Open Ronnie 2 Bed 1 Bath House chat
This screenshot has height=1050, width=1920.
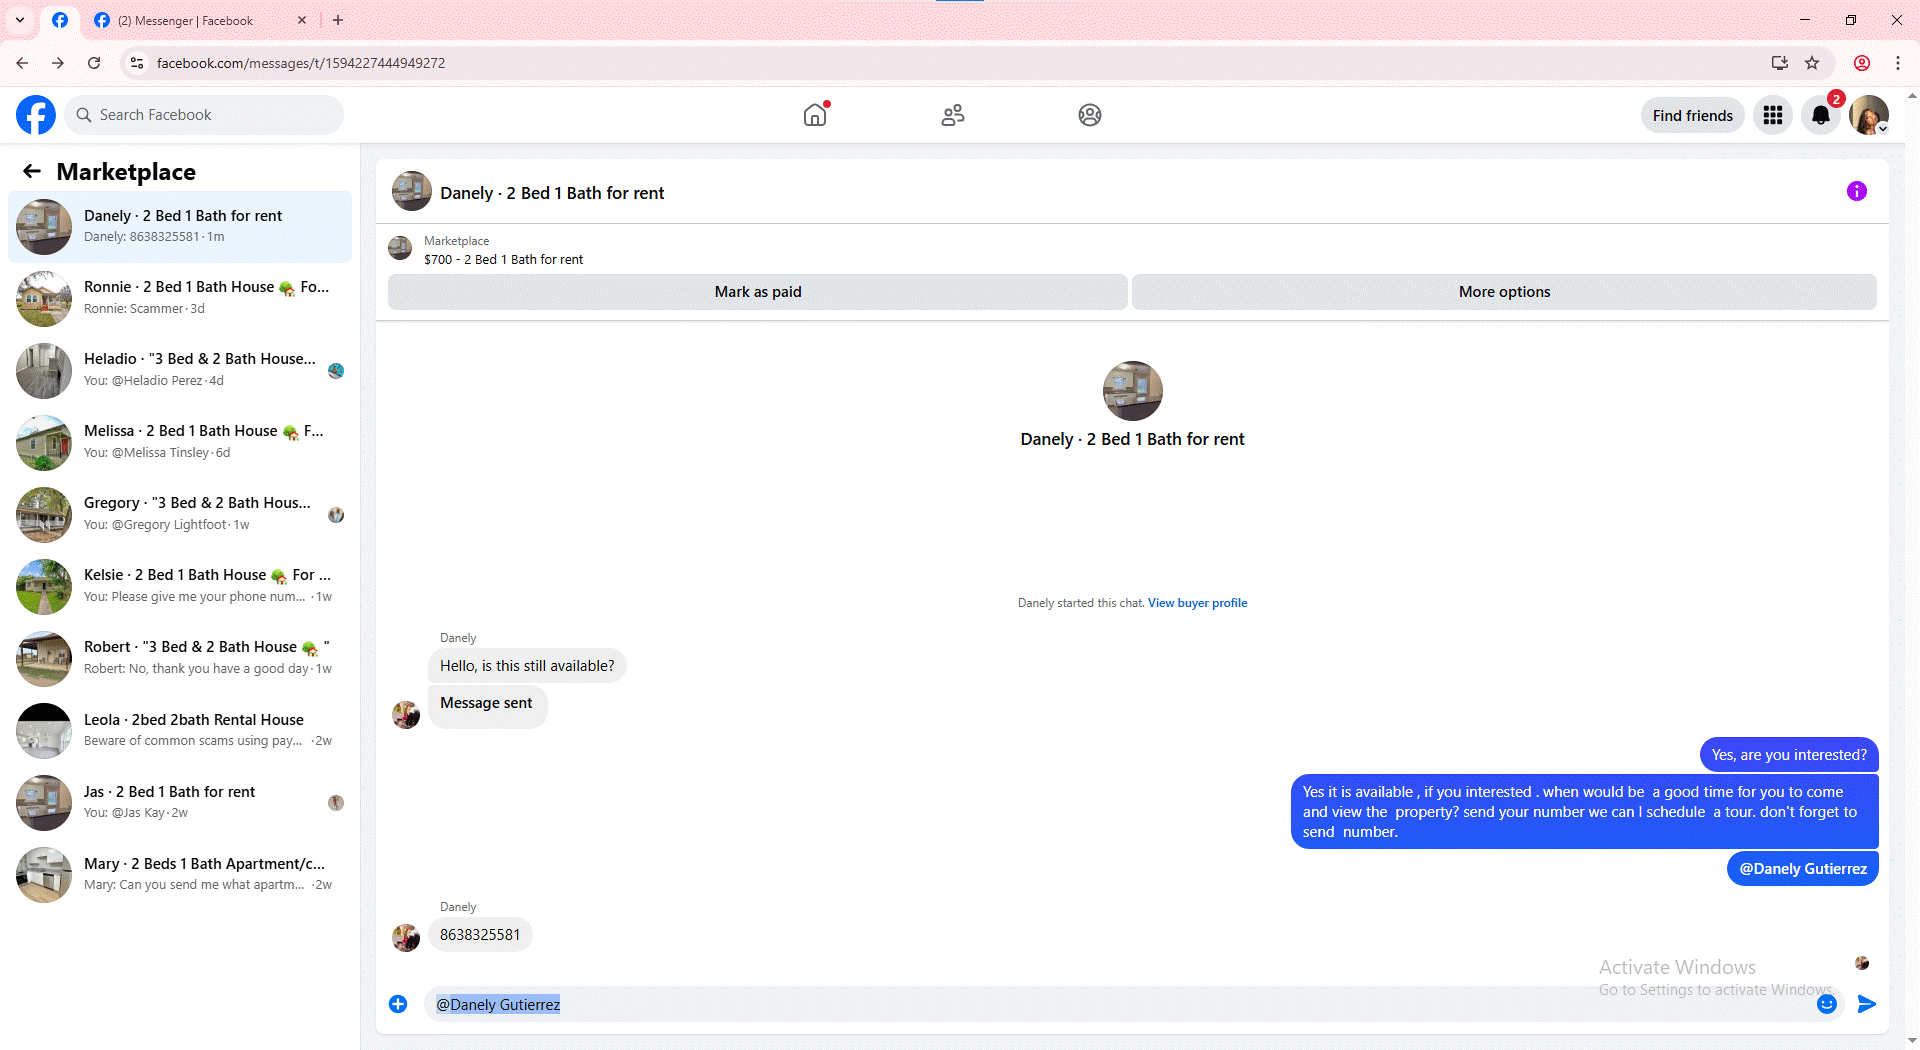180,298
